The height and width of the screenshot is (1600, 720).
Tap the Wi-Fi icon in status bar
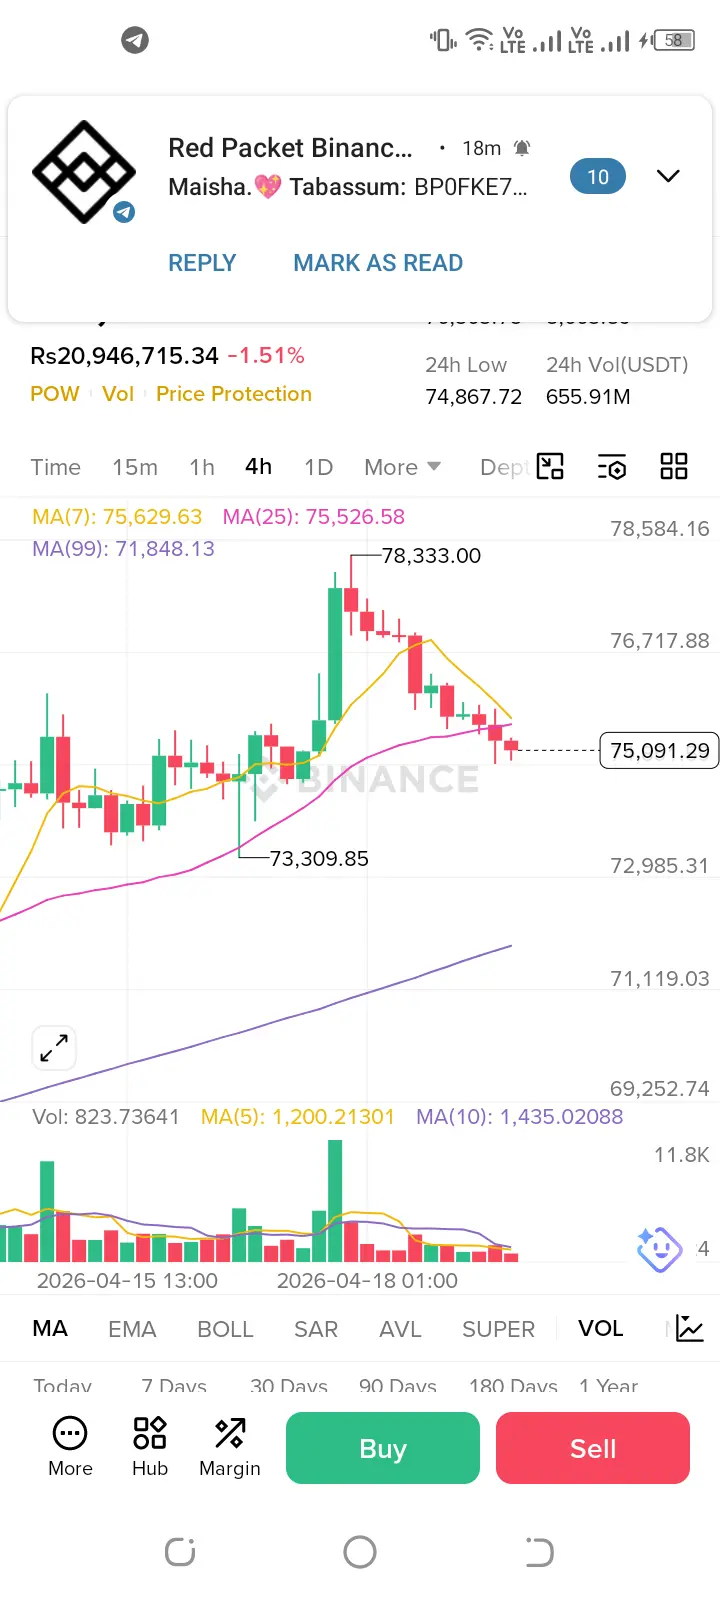[x=480, y=40]
